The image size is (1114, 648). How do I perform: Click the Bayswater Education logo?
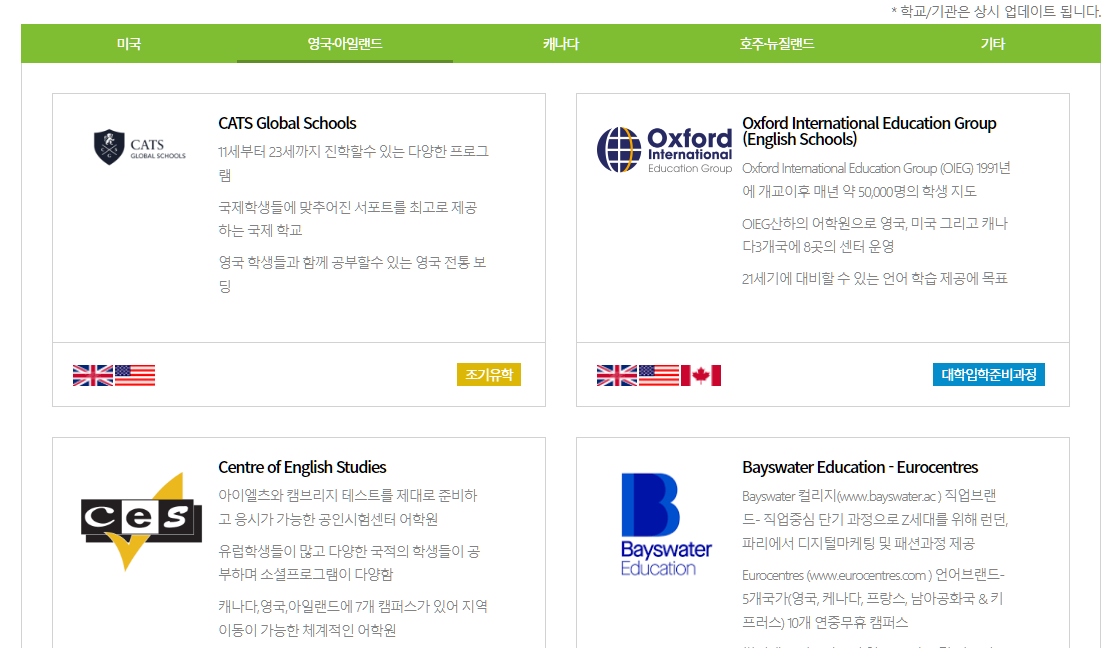666,524
